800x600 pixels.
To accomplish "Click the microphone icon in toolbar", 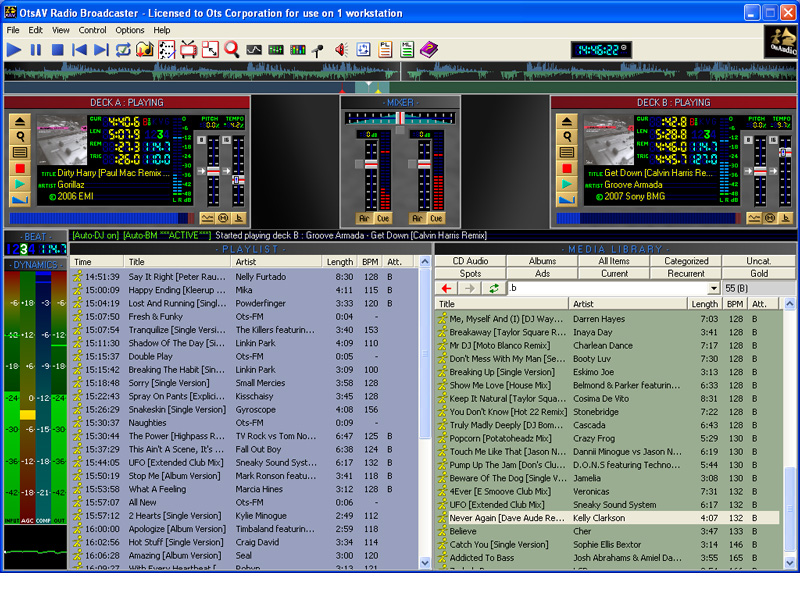I will (x=318, y=49).
